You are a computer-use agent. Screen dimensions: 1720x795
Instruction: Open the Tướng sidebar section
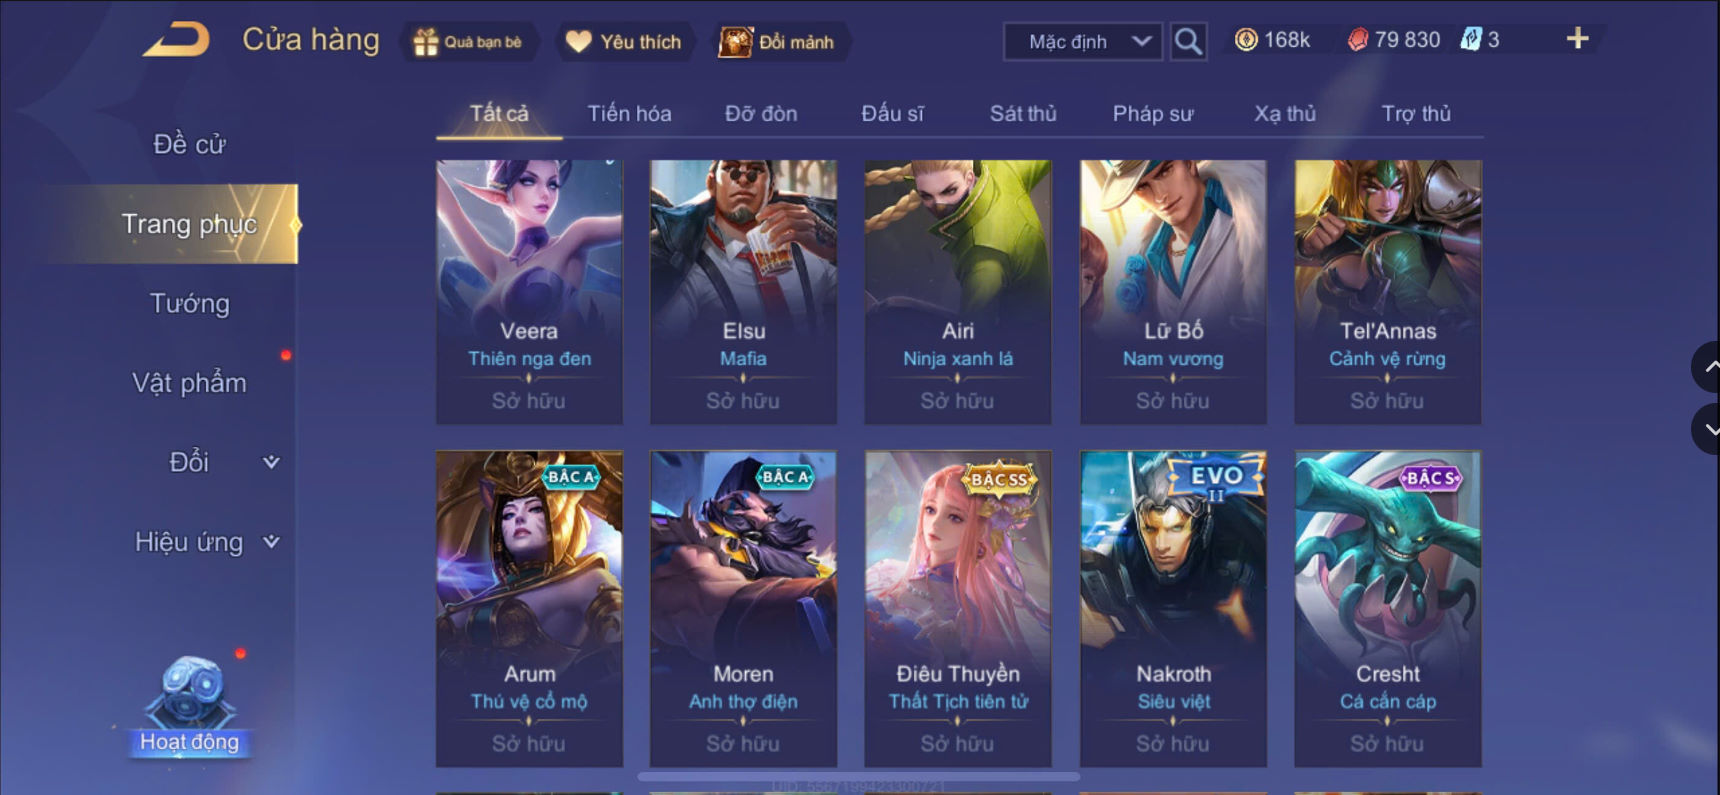(x=190, y=304)
